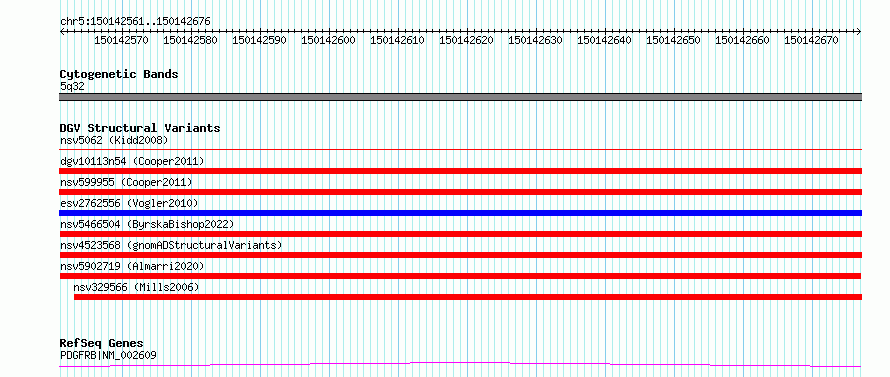Click ruler position 150142630
Viewport: 890px width, 377px height.
tap(535, 40)
